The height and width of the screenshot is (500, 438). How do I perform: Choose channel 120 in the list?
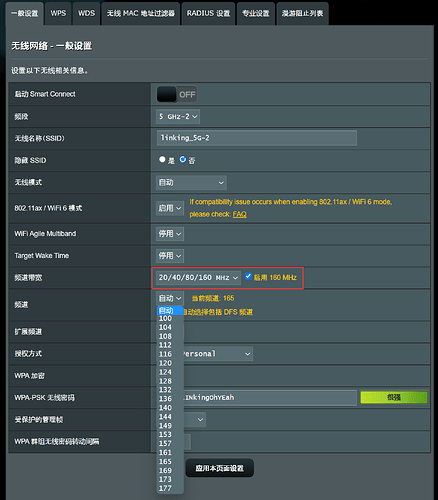tap(170, 363)
